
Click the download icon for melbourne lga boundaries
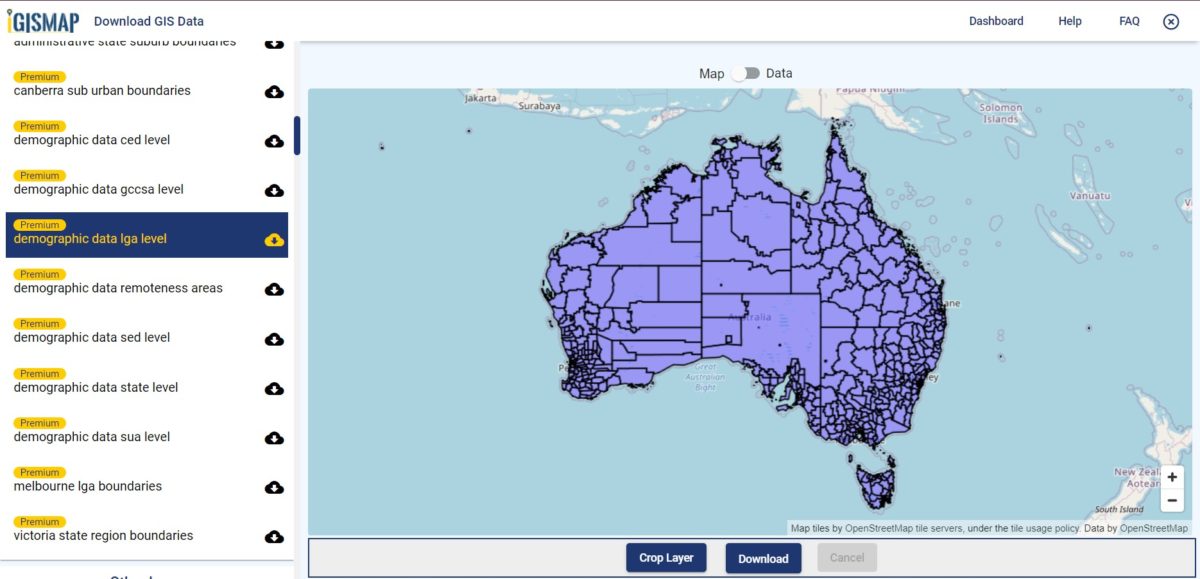pyautogui.click(x=273, y=487)
